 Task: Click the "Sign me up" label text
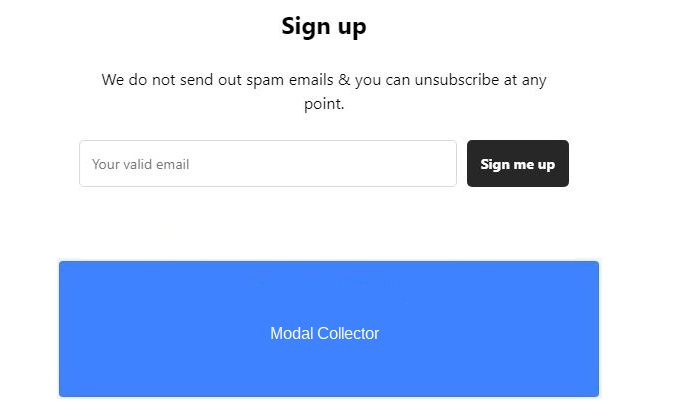point(517,164)
